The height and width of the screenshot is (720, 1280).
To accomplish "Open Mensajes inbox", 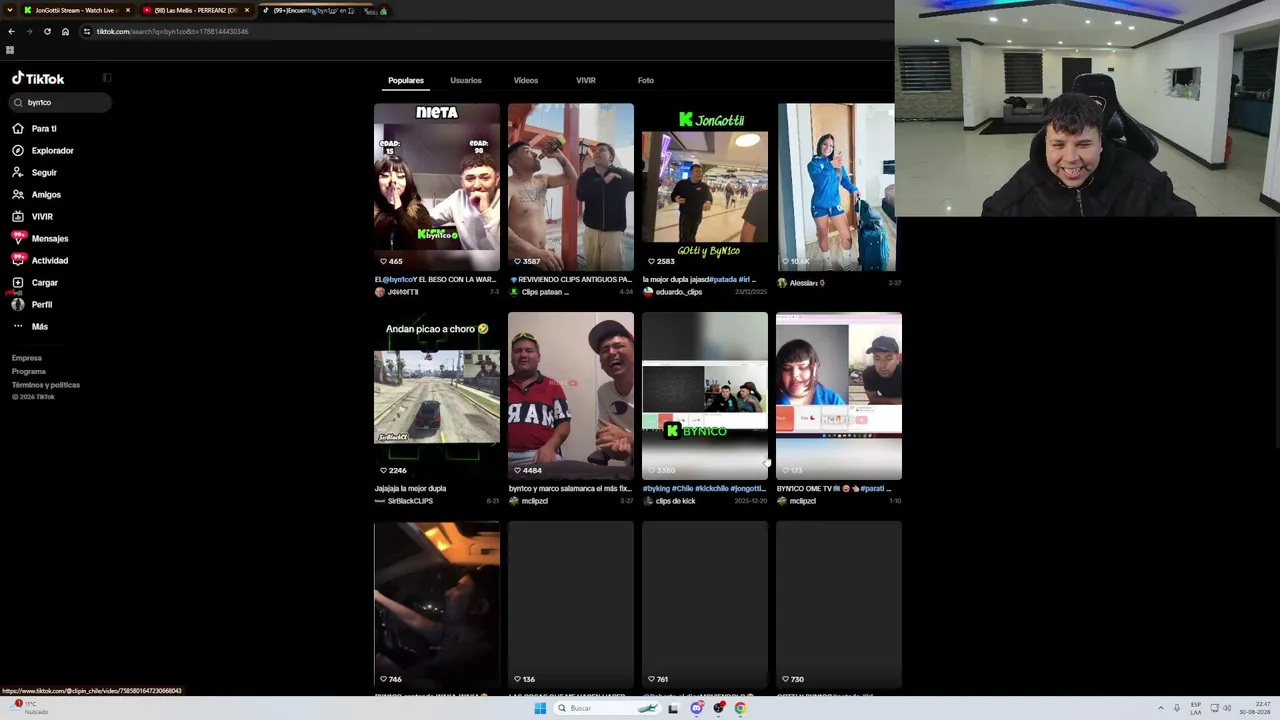I will pos(49,239).
